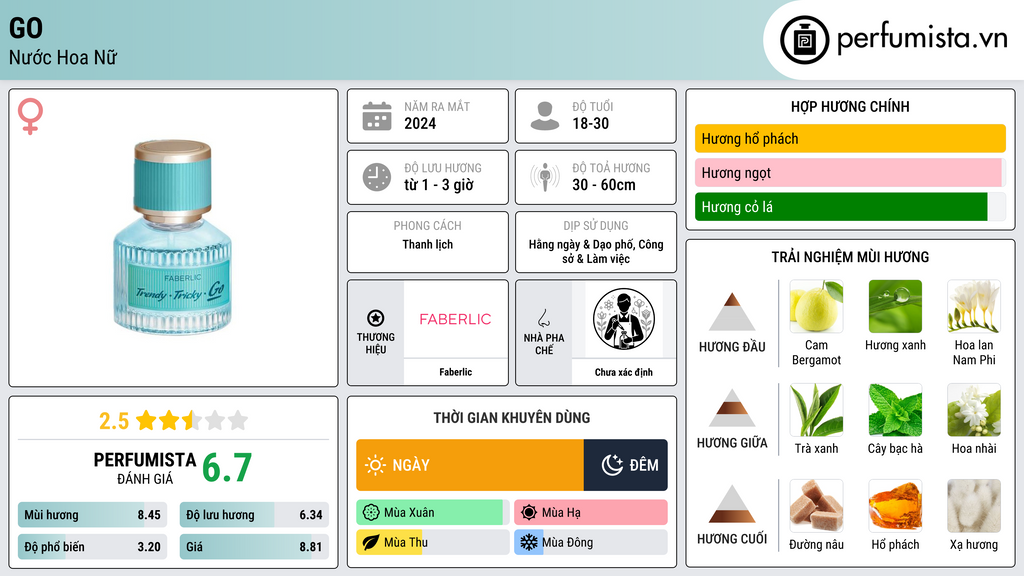Image resolution: width=1024 pixels, height=576 pixels.
Task: Click the pink female gender symbol
Action: pos(30,116)
